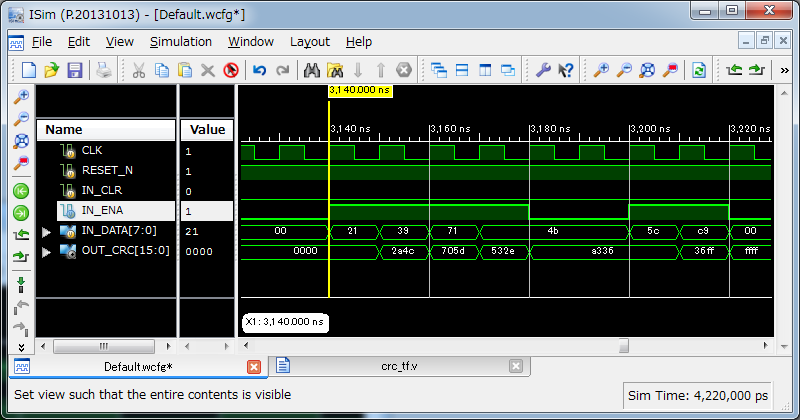Open the Window menu
Viewport: 800px width, 420px height.
(251, 42)
